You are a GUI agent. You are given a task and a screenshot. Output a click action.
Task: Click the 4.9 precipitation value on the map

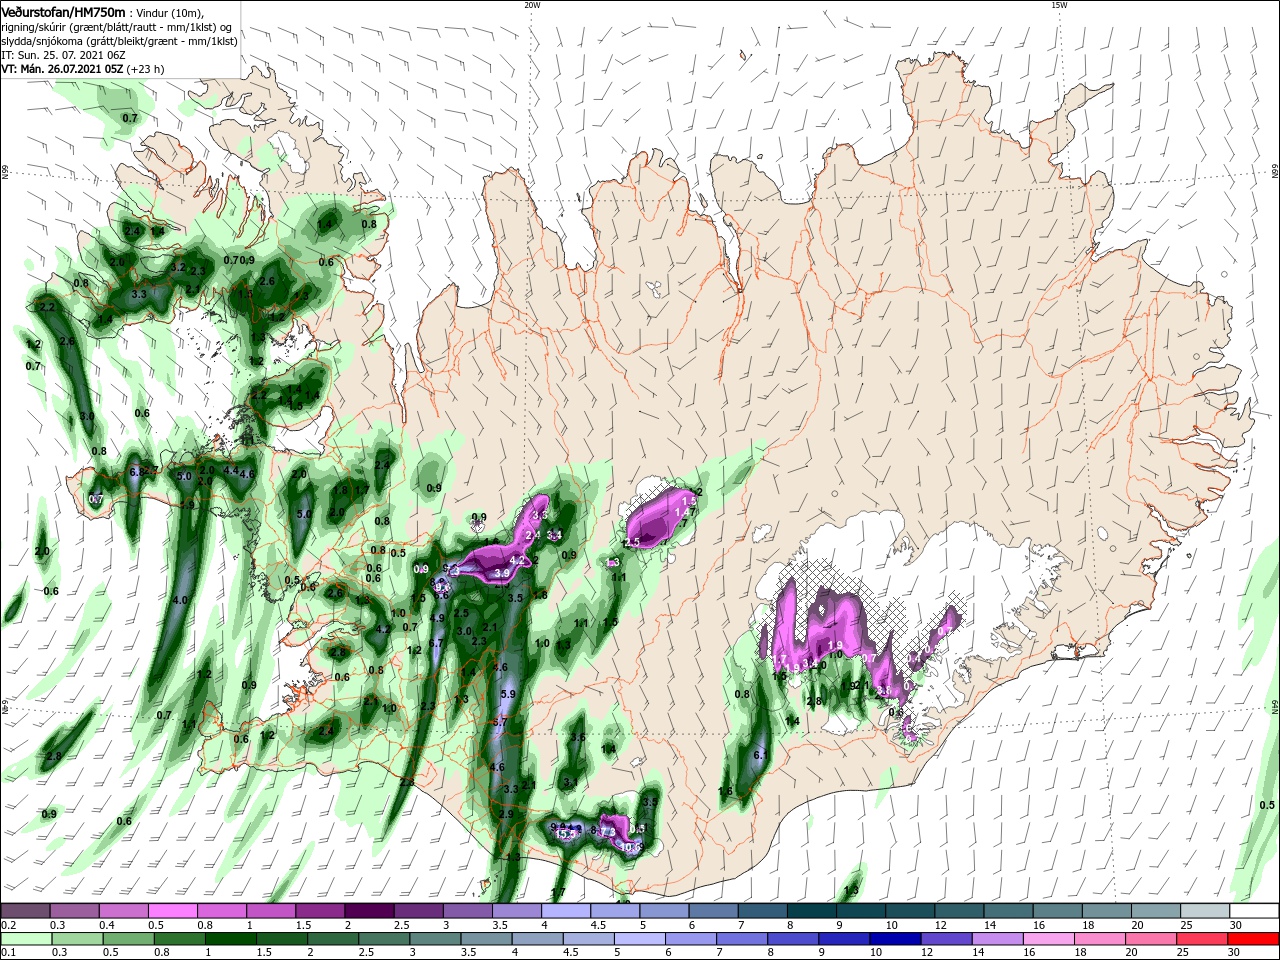[x=437, y=618]
